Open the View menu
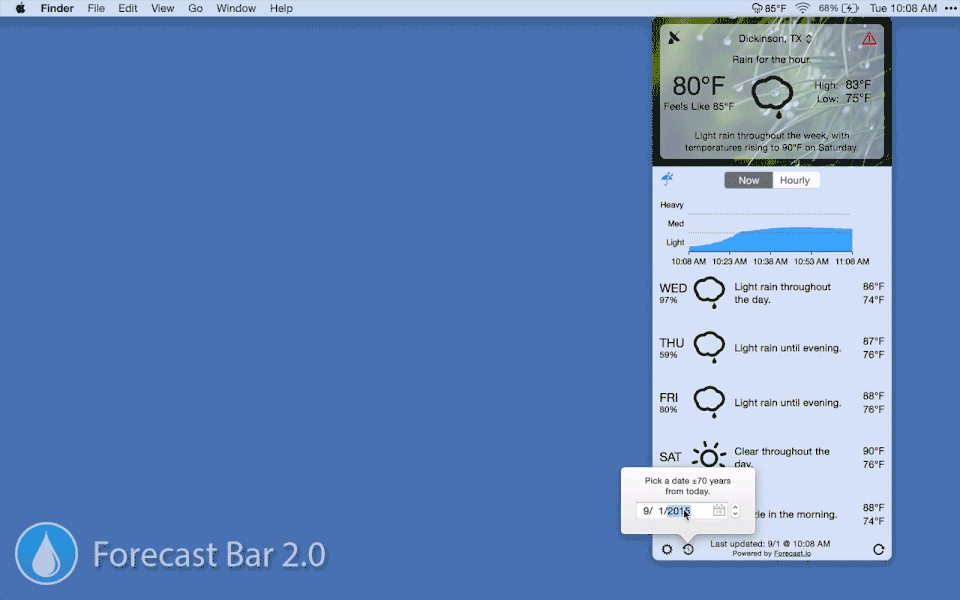The image size is (960, 600). (163, 8)
